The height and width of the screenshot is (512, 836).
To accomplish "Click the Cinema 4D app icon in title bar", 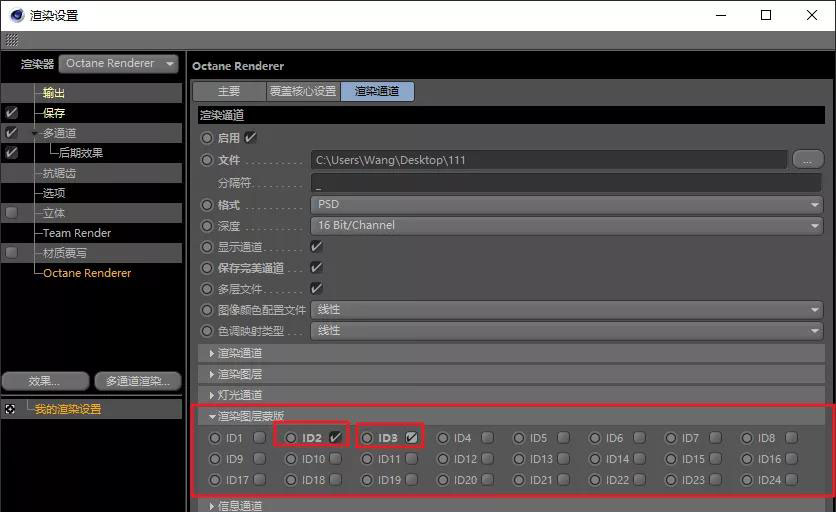I will [17, 15].
